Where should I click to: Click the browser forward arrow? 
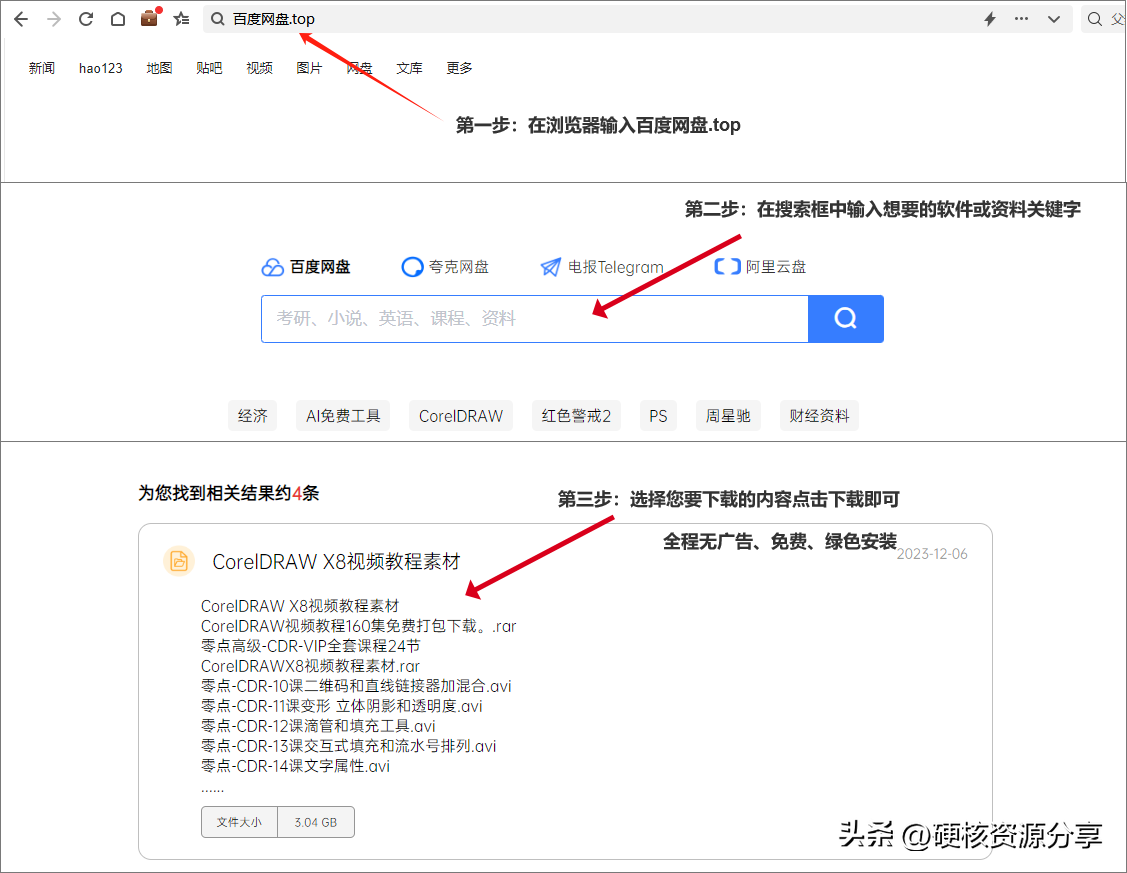pos(54,19)
